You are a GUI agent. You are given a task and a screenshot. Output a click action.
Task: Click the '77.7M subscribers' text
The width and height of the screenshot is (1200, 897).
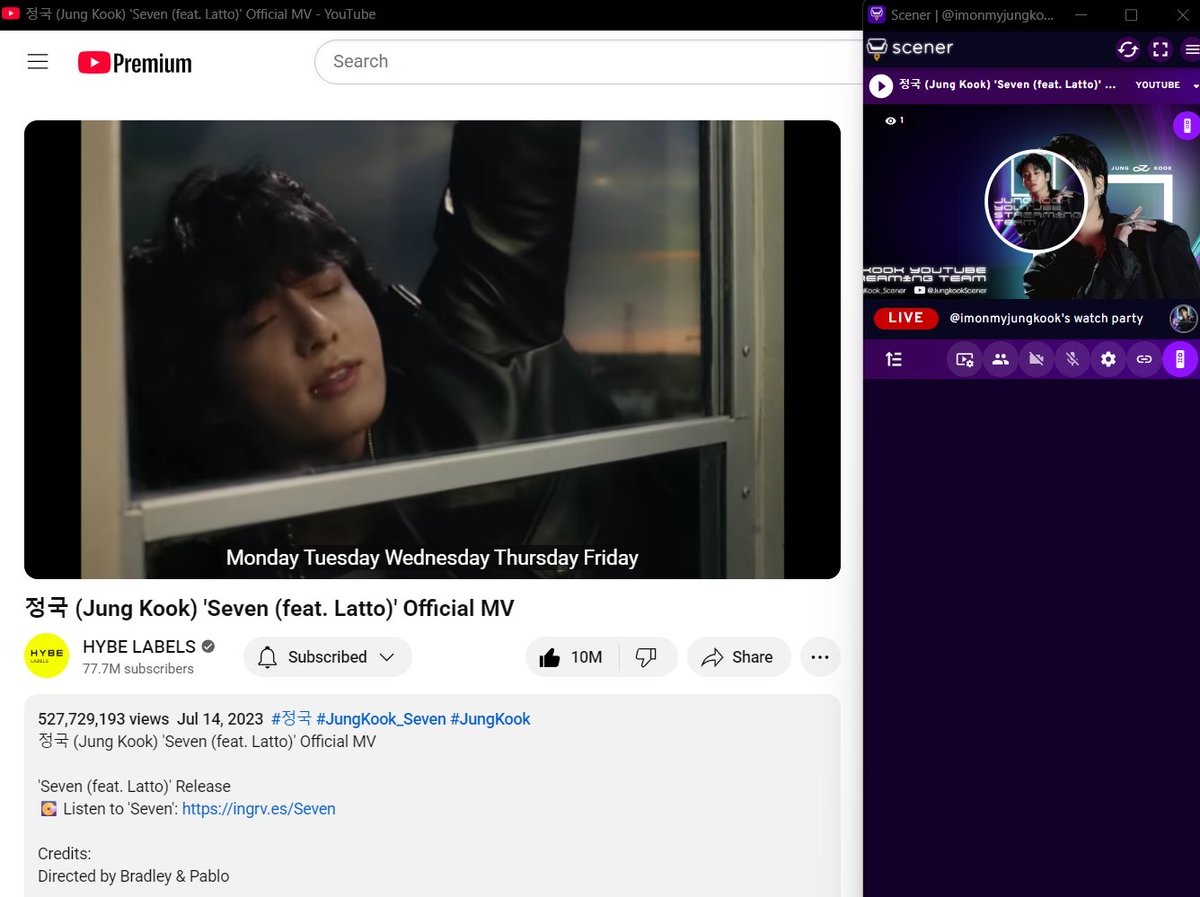click(x=138, y=669)
